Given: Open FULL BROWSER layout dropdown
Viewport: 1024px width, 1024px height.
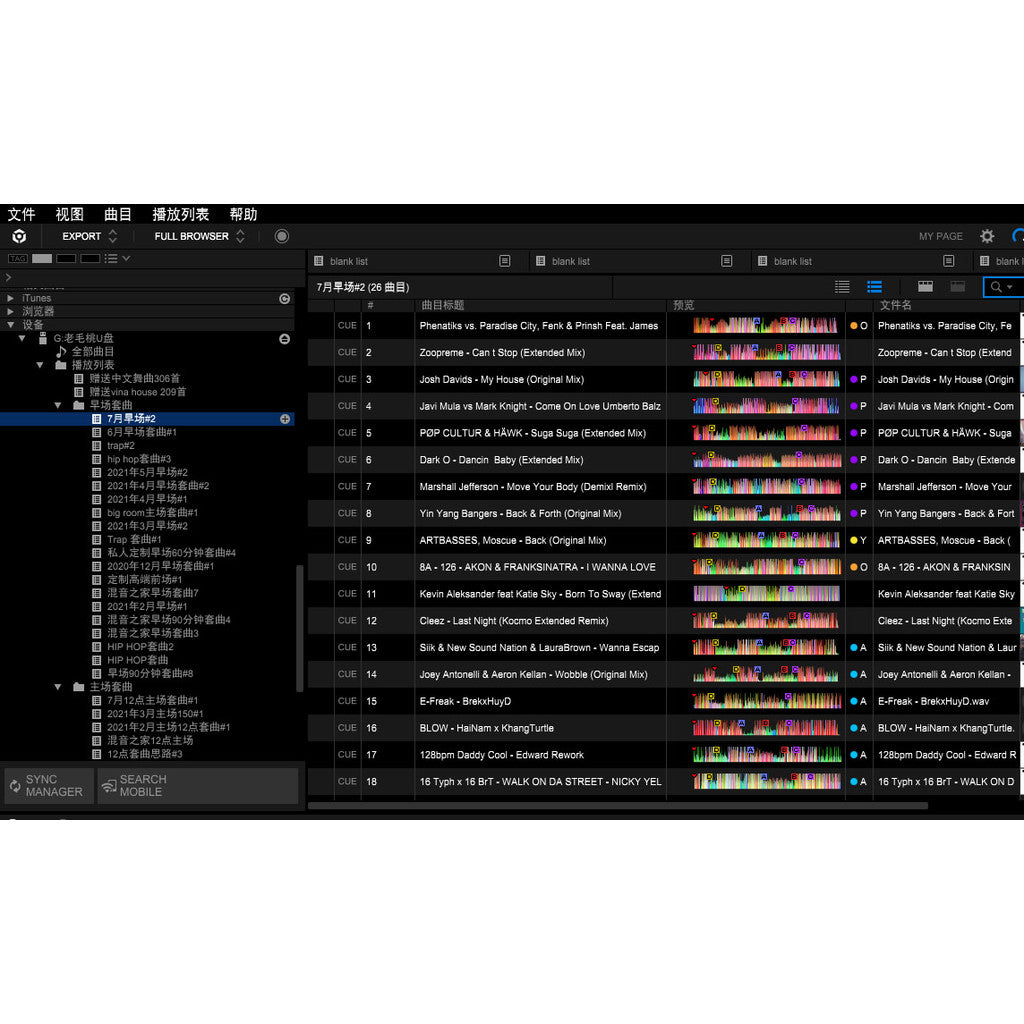Looking at the screenshot, I should [x=199, y=236].
